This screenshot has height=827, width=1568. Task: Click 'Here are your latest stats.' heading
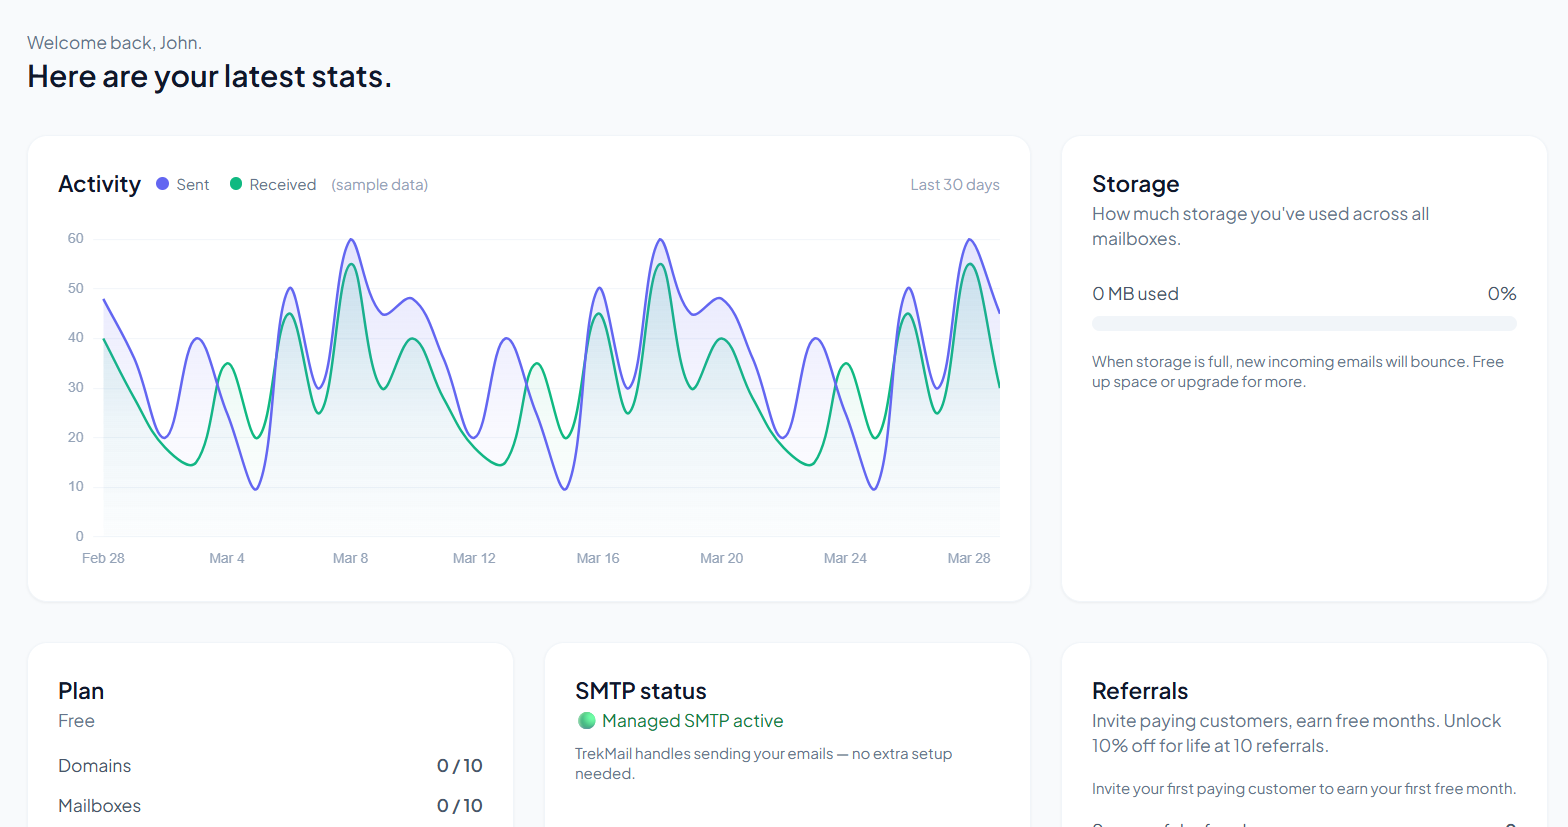tap(210, 77)
